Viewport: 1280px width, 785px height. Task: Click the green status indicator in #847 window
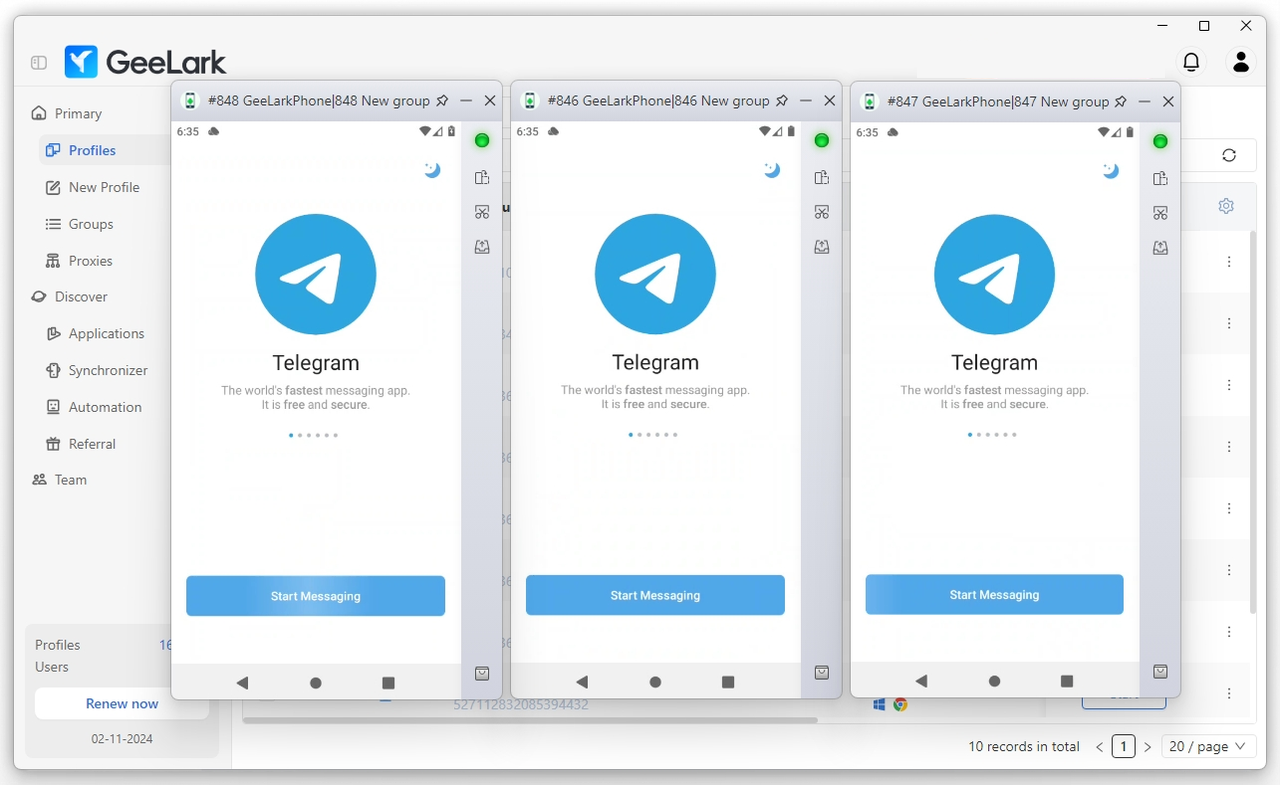coord(1160,141)
